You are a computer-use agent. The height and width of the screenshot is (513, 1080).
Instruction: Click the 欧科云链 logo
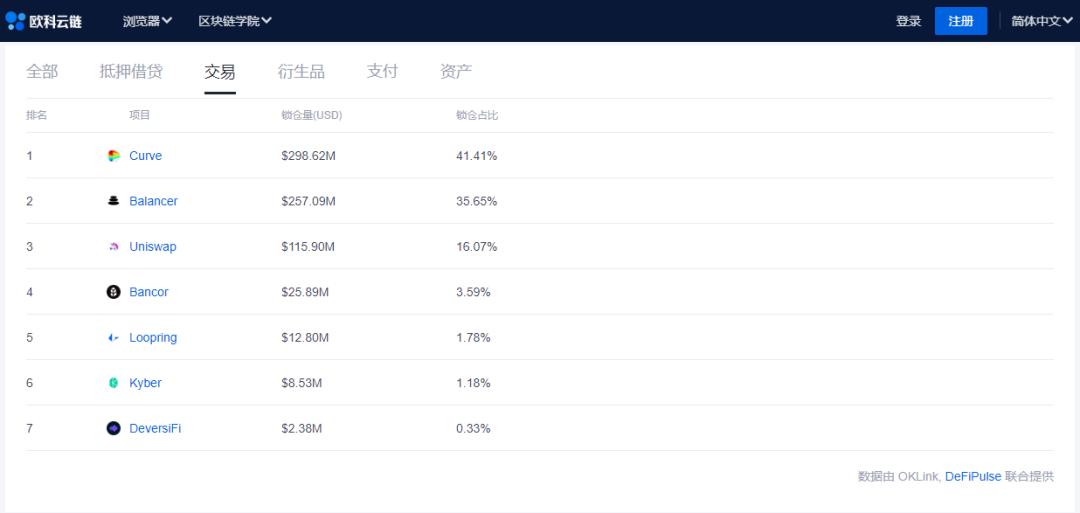tap(44, 21)
